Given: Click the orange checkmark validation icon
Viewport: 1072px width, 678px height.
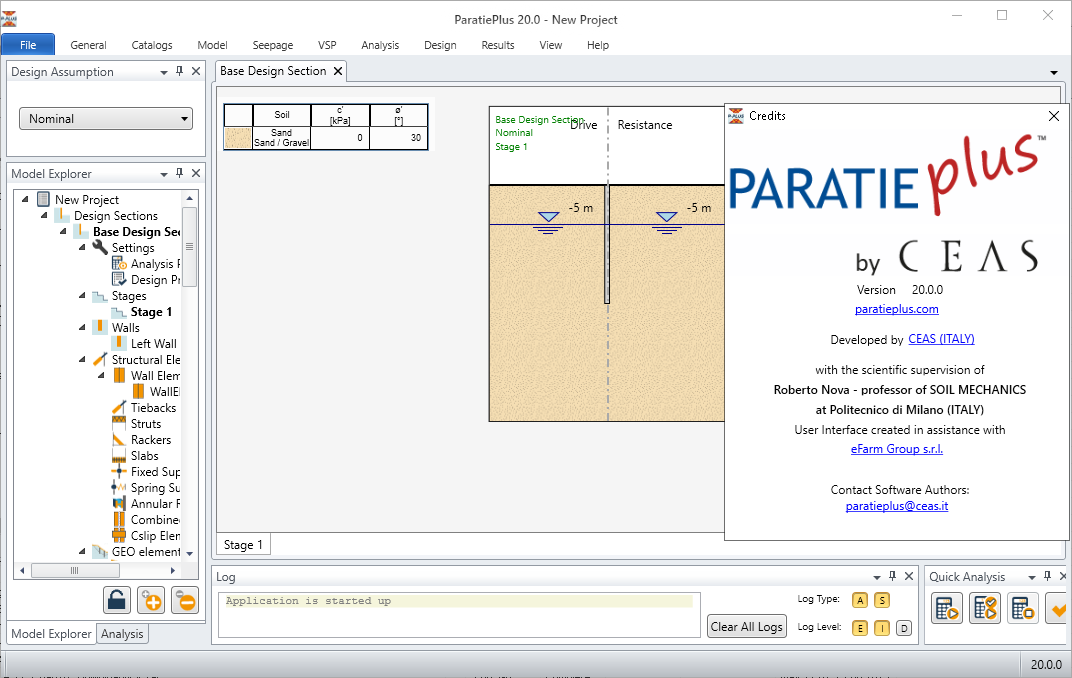Looking at the screenshot, I should [x=1057, y=608].
